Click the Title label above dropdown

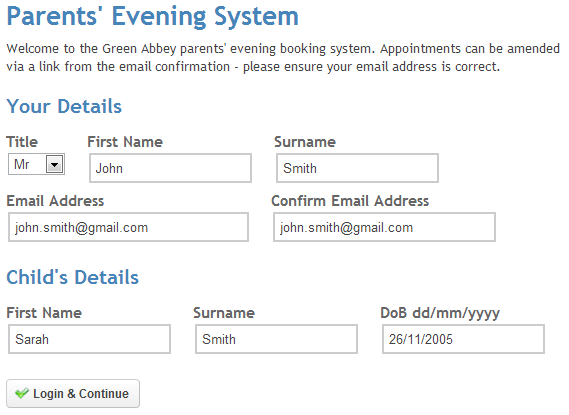click(22, 142)
